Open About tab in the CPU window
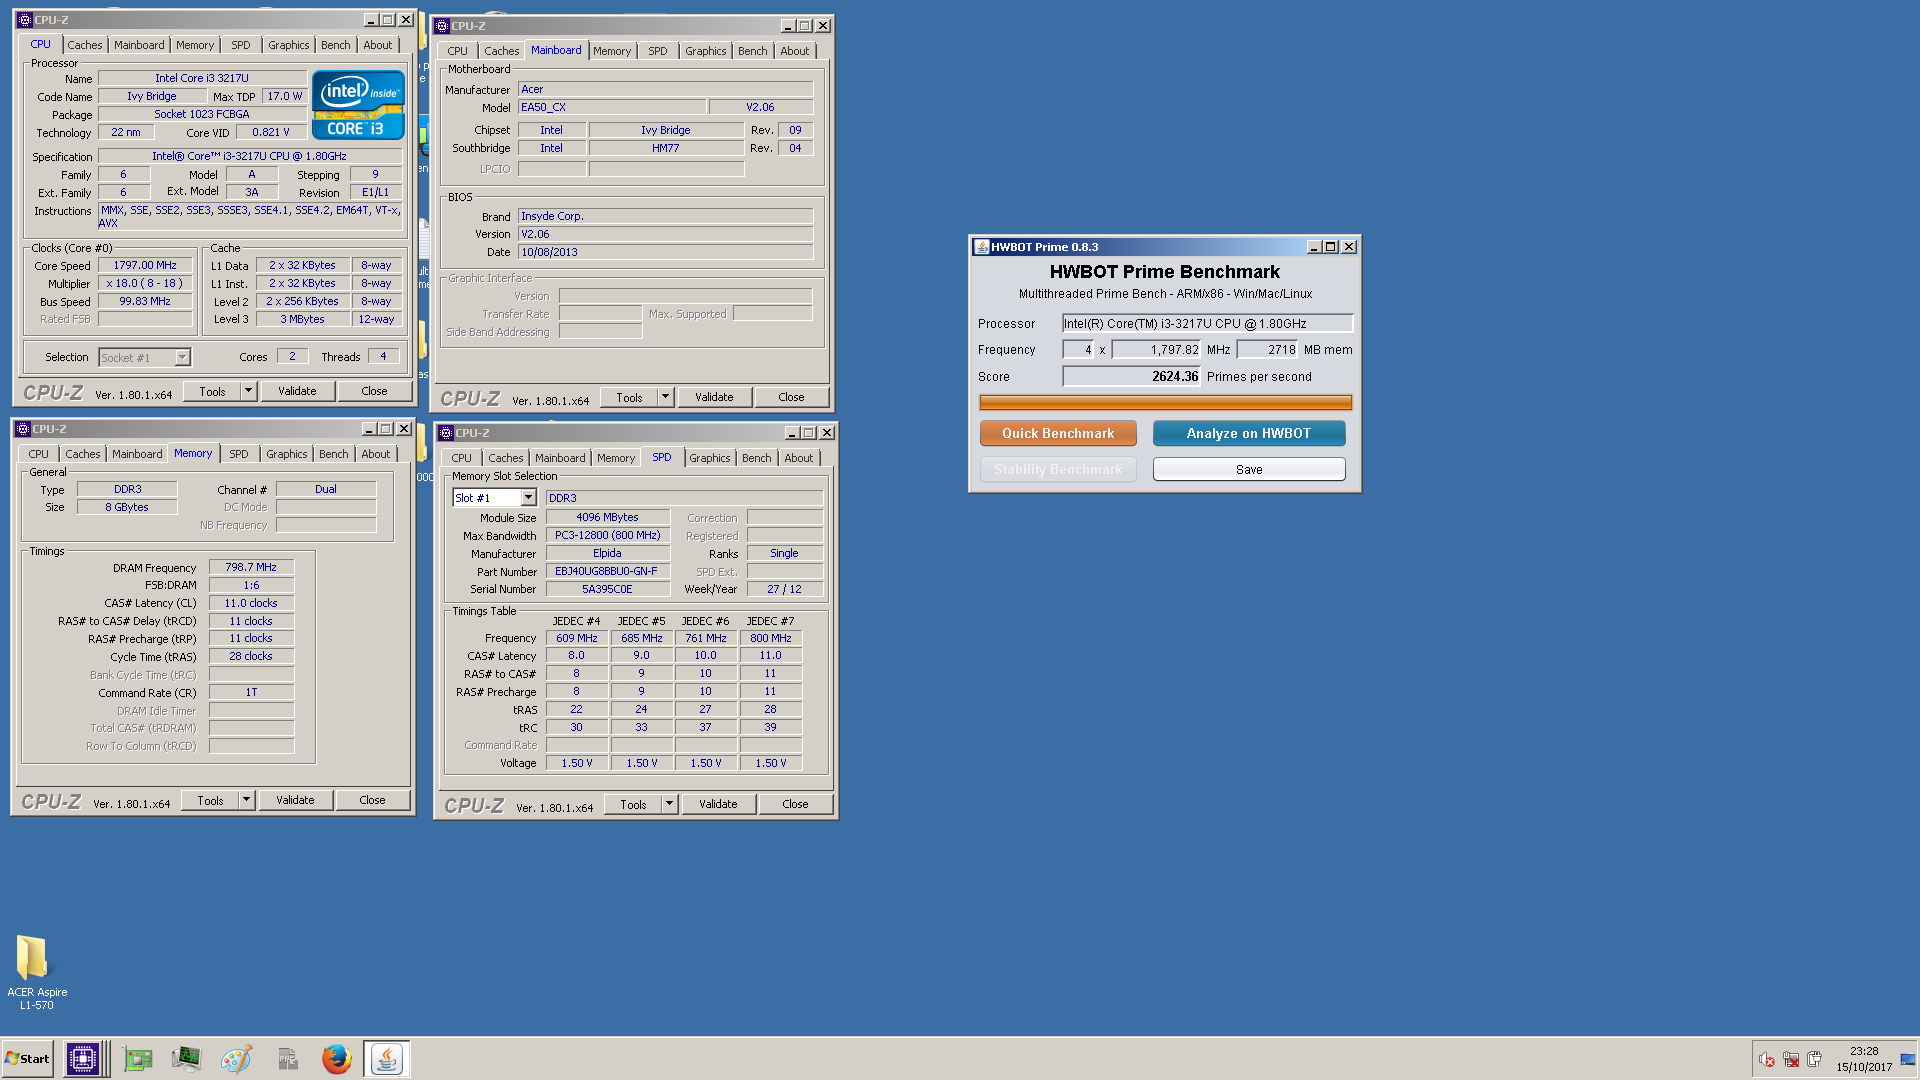 tap(378, 45)
